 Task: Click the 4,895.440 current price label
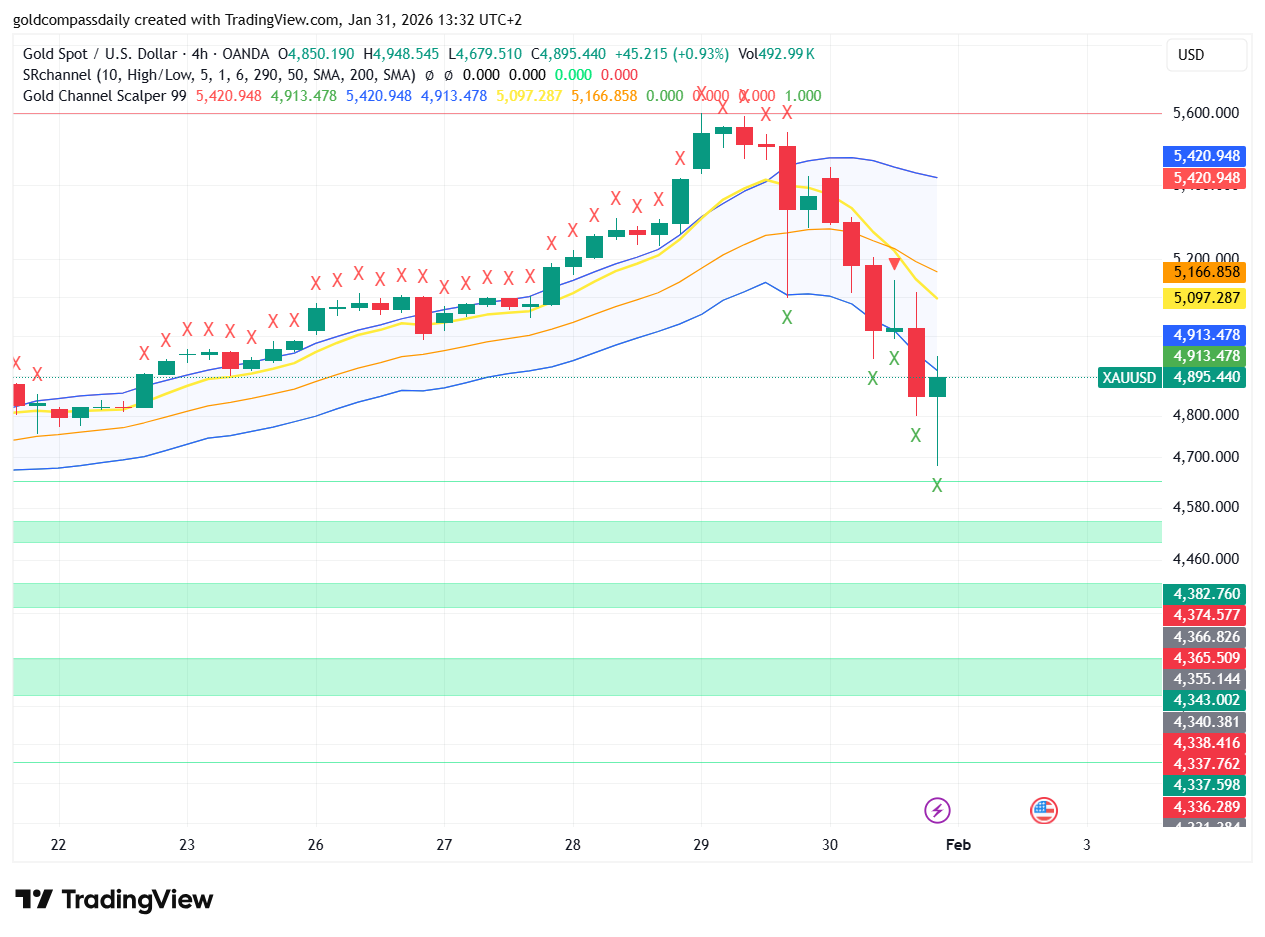(1205, 378)
